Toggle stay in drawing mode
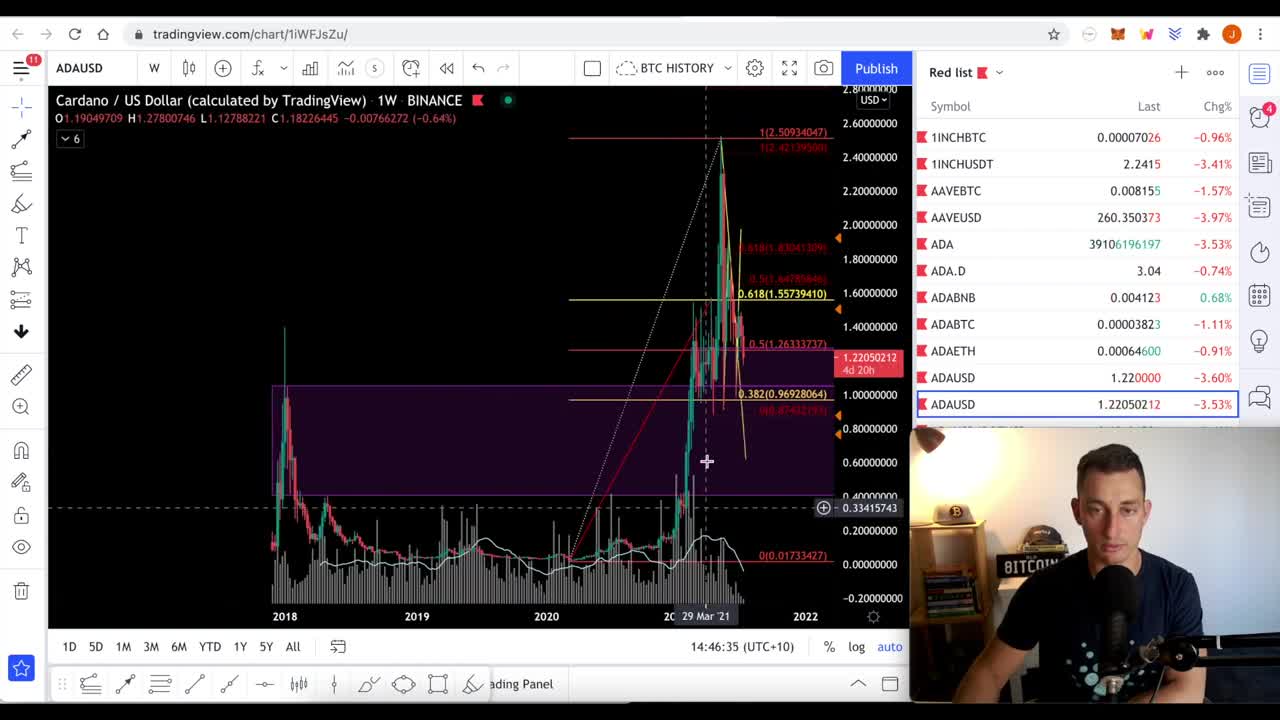Image resolution: width=1280 pixels, height=720 pixels. pyautogui.click(x=21, y=482)
